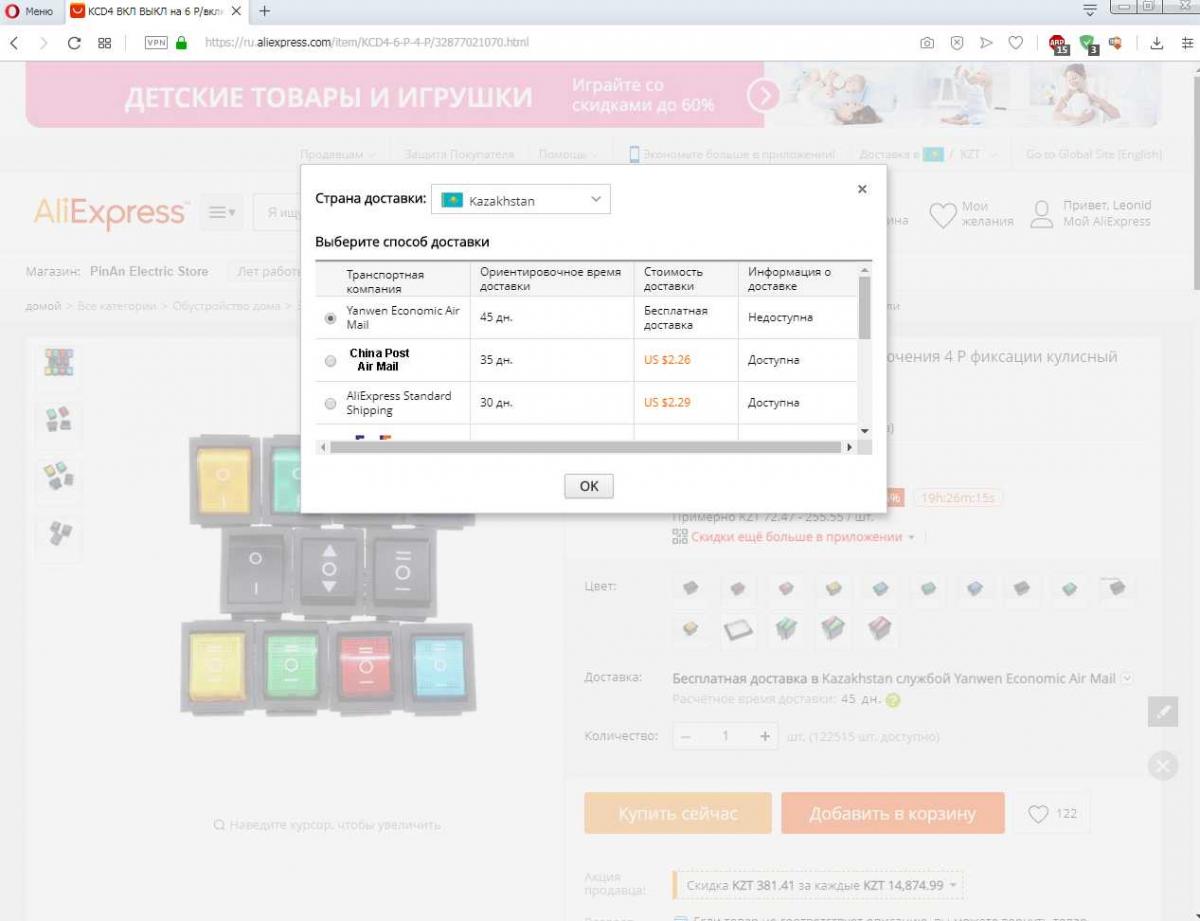The height and width of the screenshot is (921, 1200).
Task: Open the Kazakhstan delivery country dropdown
Action: [520, 200]
